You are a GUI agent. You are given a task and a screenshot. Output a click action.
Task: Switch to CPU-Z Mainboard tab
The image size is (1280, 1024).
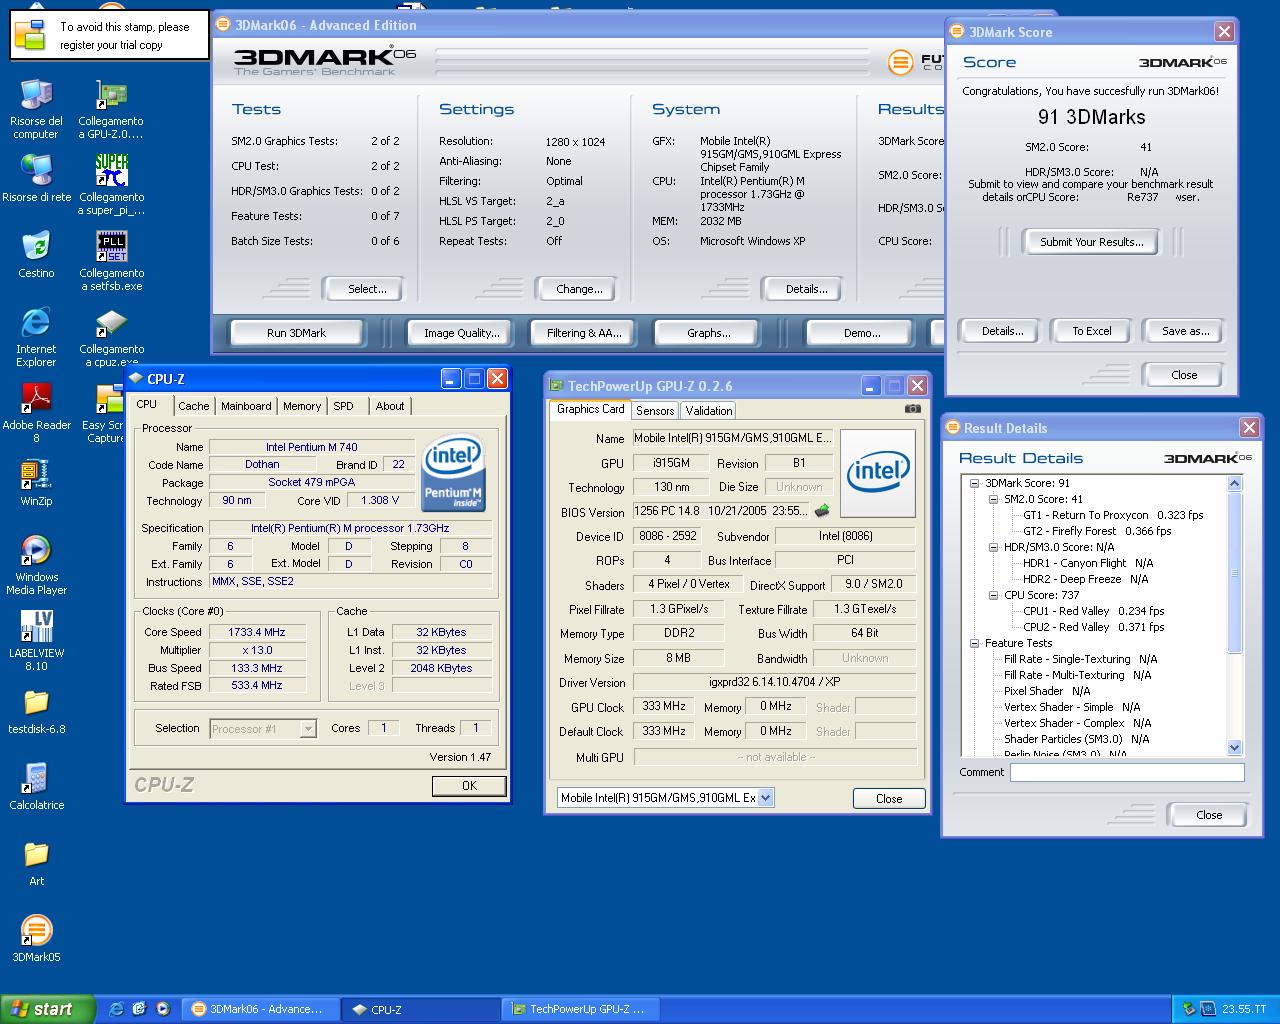tap(246, 406)
